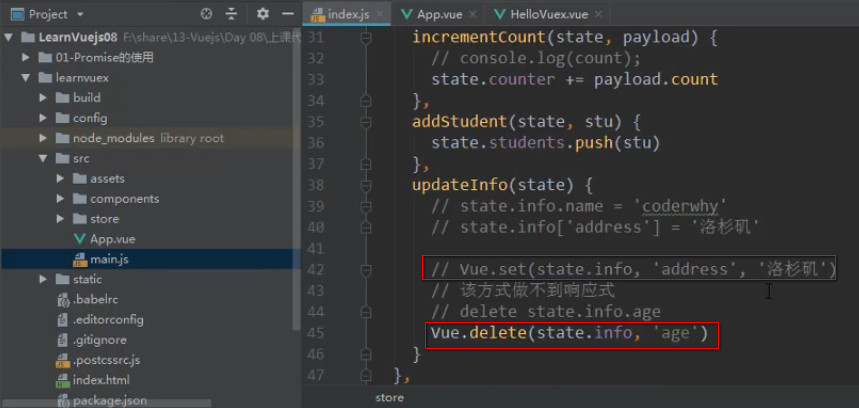Viewport: 859px width, 408px height.
Task: Click the folder icon of assets
Action: click(80, 179)
